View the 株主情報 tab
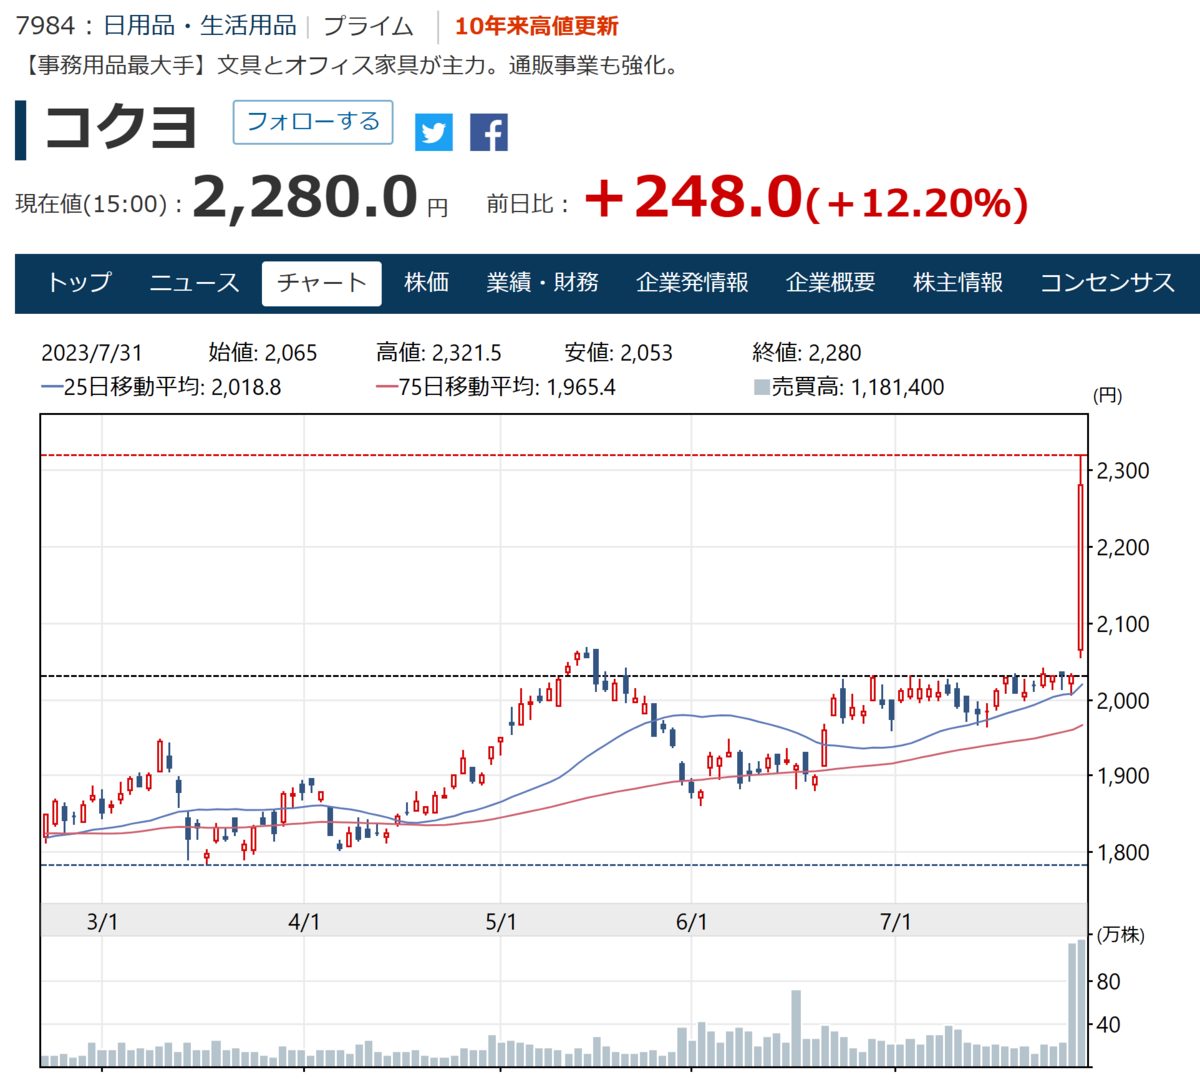 958,283
